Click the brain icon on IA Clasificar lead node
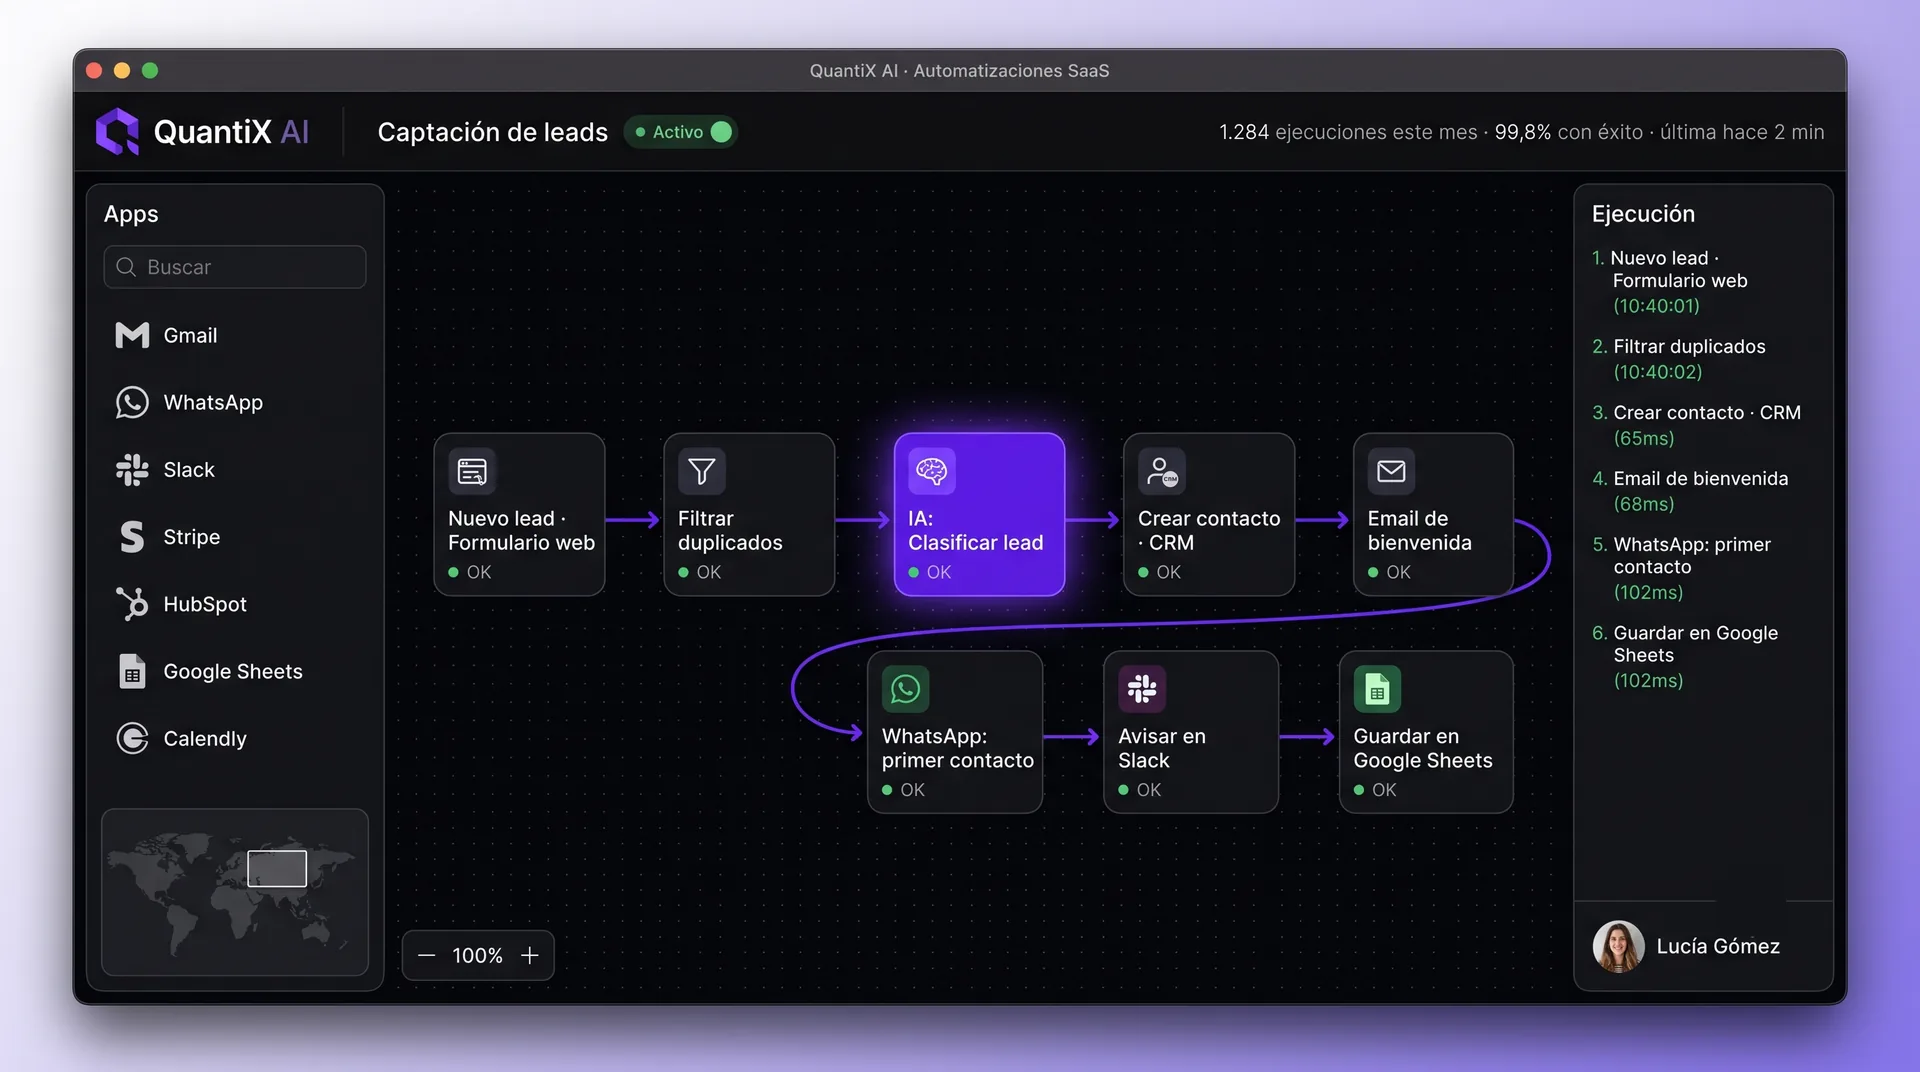The image size is (1920, 1072). [932, 471]
